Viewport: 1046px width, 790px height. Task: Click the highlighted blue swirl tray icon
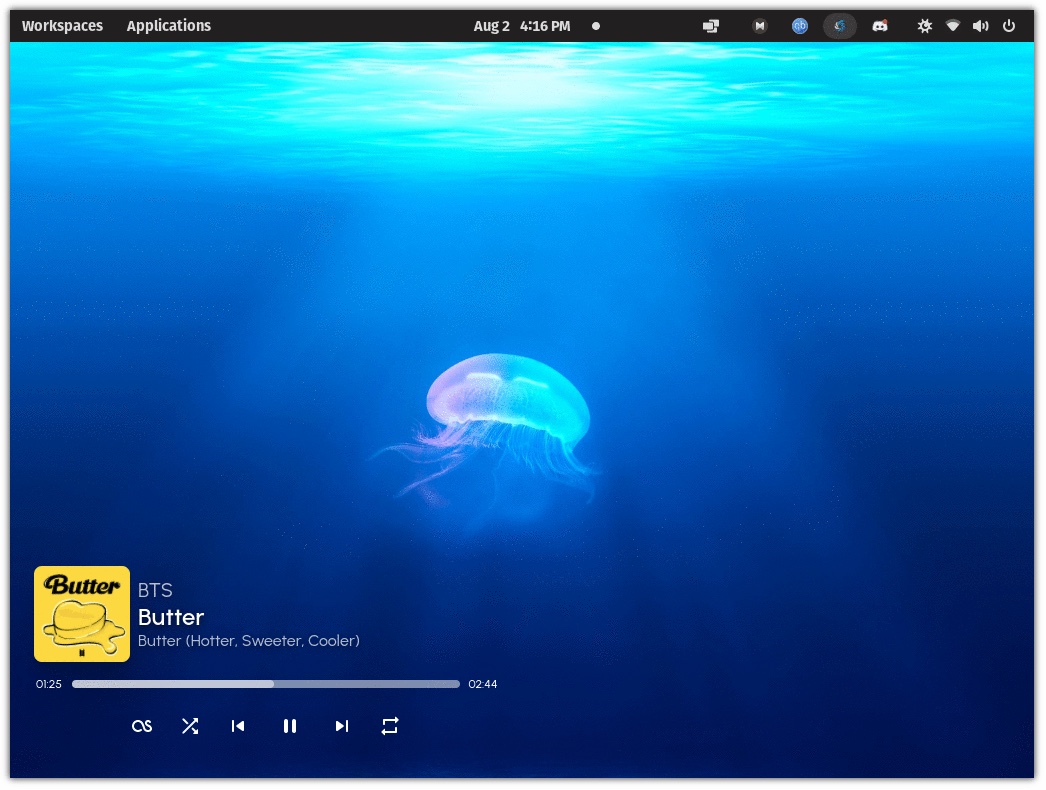[840, 26]
